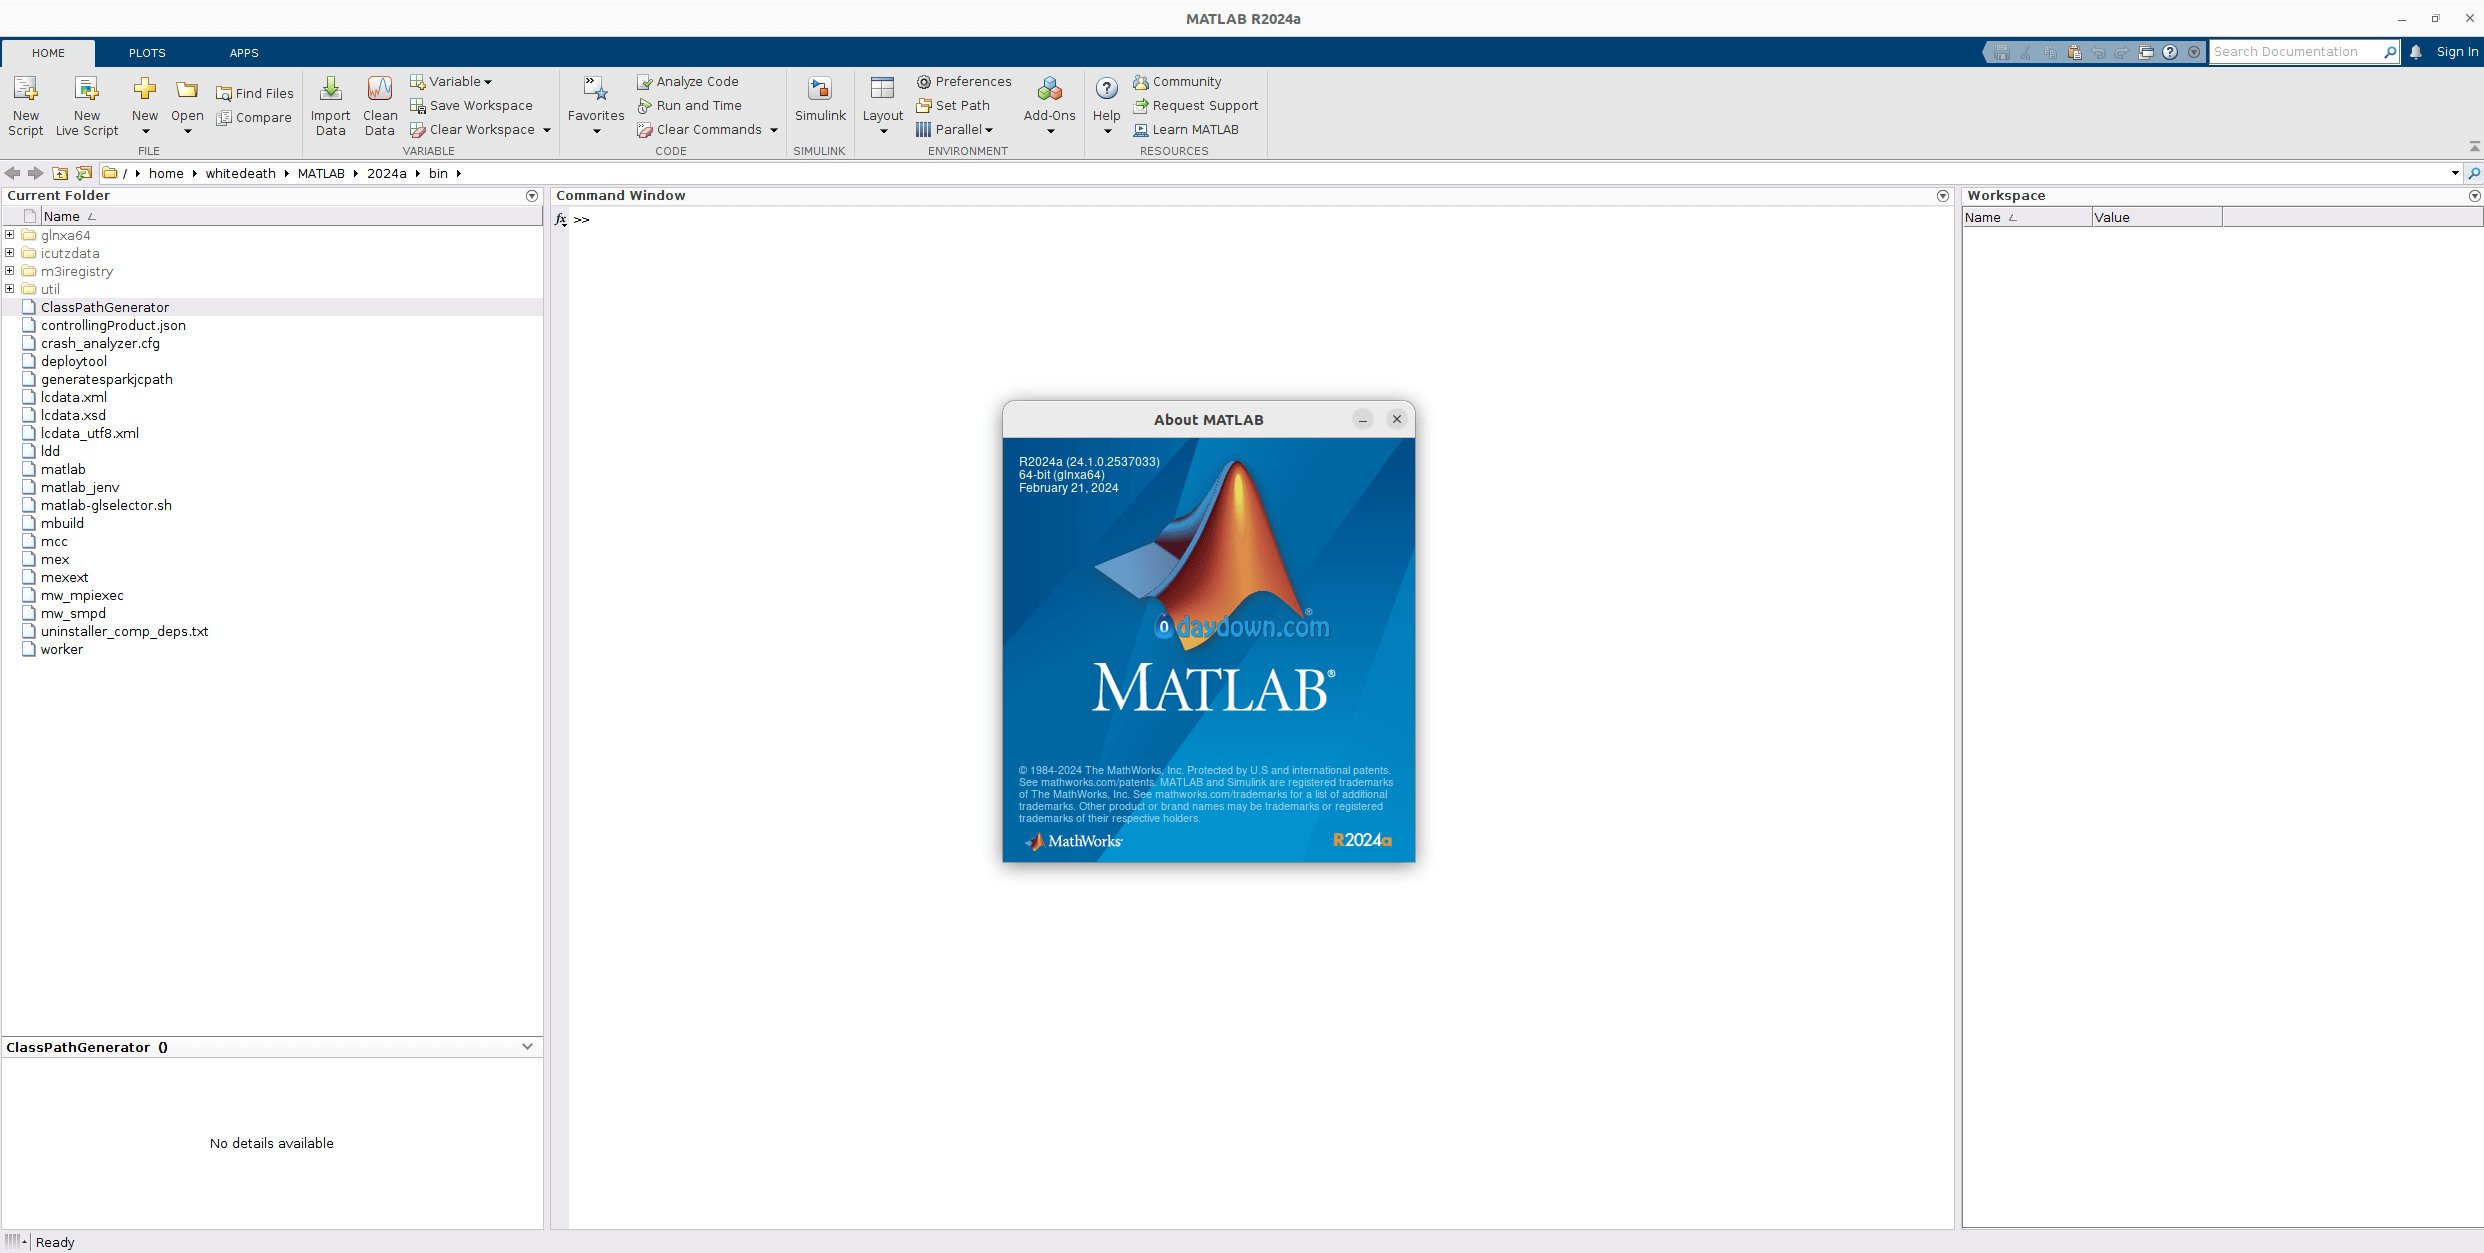
Task: Click the Compare button
Action: click(254, 117)
